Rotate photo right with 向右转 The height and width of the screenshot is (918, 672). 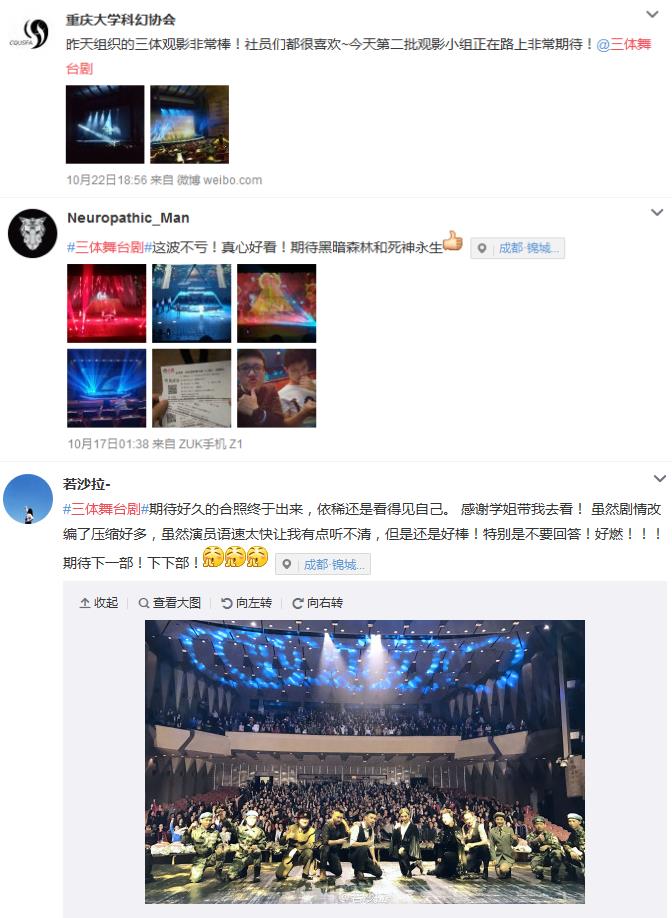[x=317, y=603]
